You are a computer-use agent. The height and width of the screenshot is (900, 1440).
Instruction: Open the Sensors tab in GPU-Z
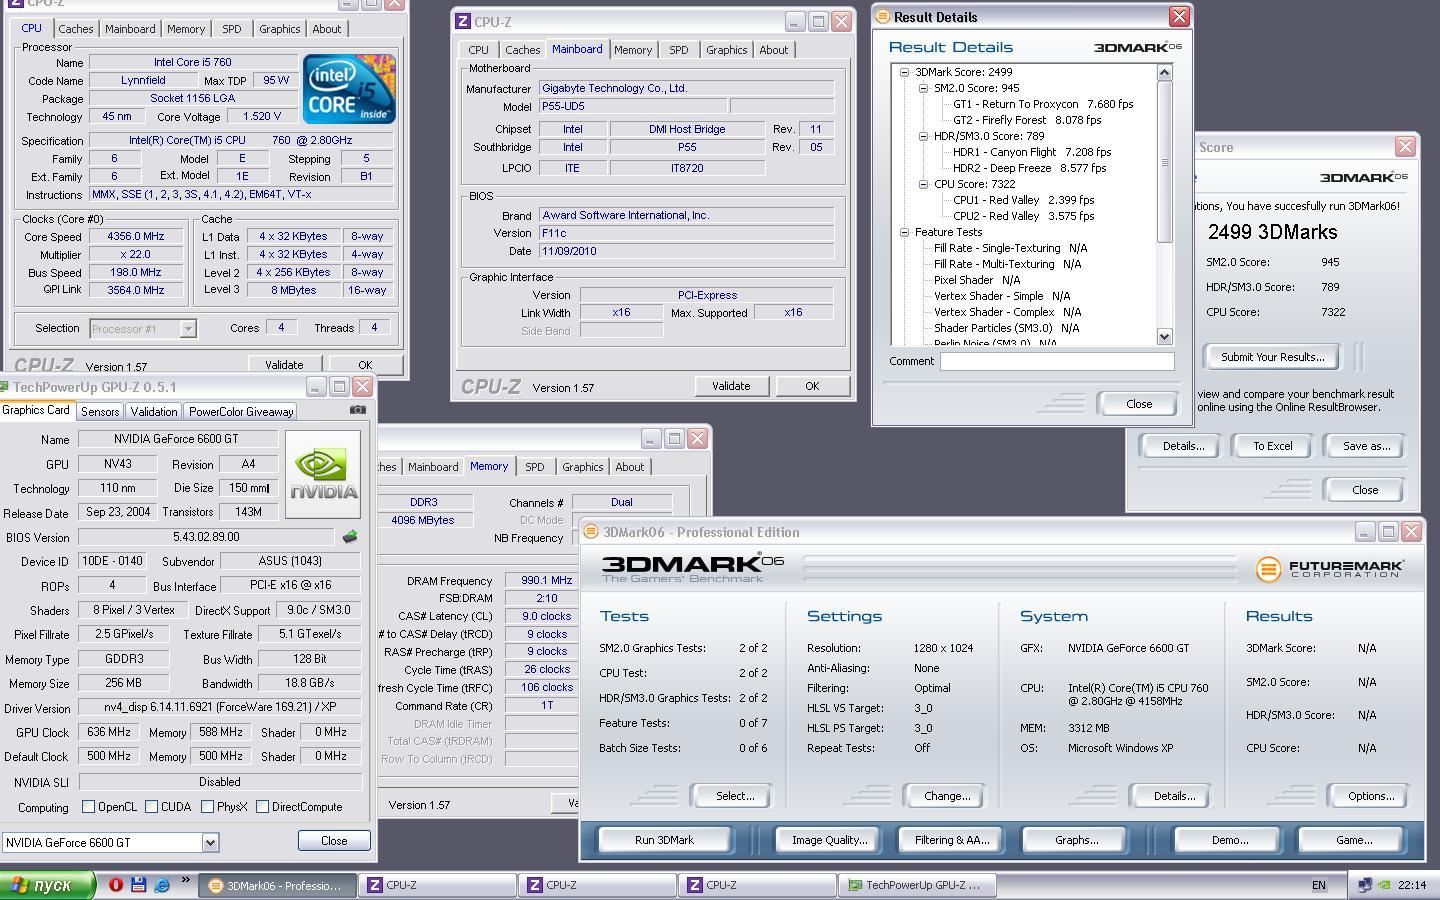click(100, 411)
